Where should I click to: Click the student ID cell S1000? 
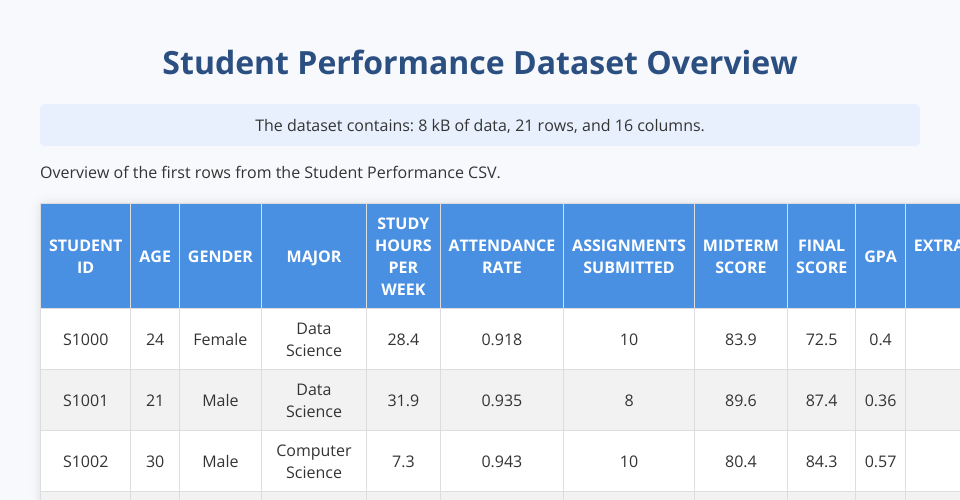tap(85, 339)
